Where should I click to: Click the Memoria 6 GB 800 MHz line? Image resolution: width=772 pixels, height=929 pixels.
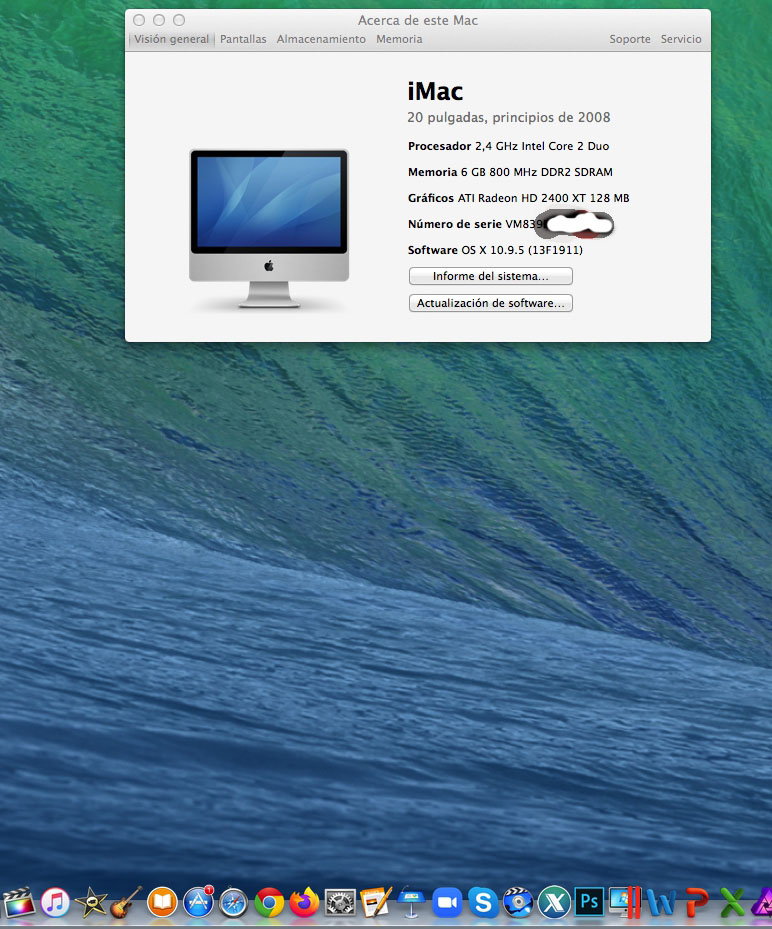510,172
